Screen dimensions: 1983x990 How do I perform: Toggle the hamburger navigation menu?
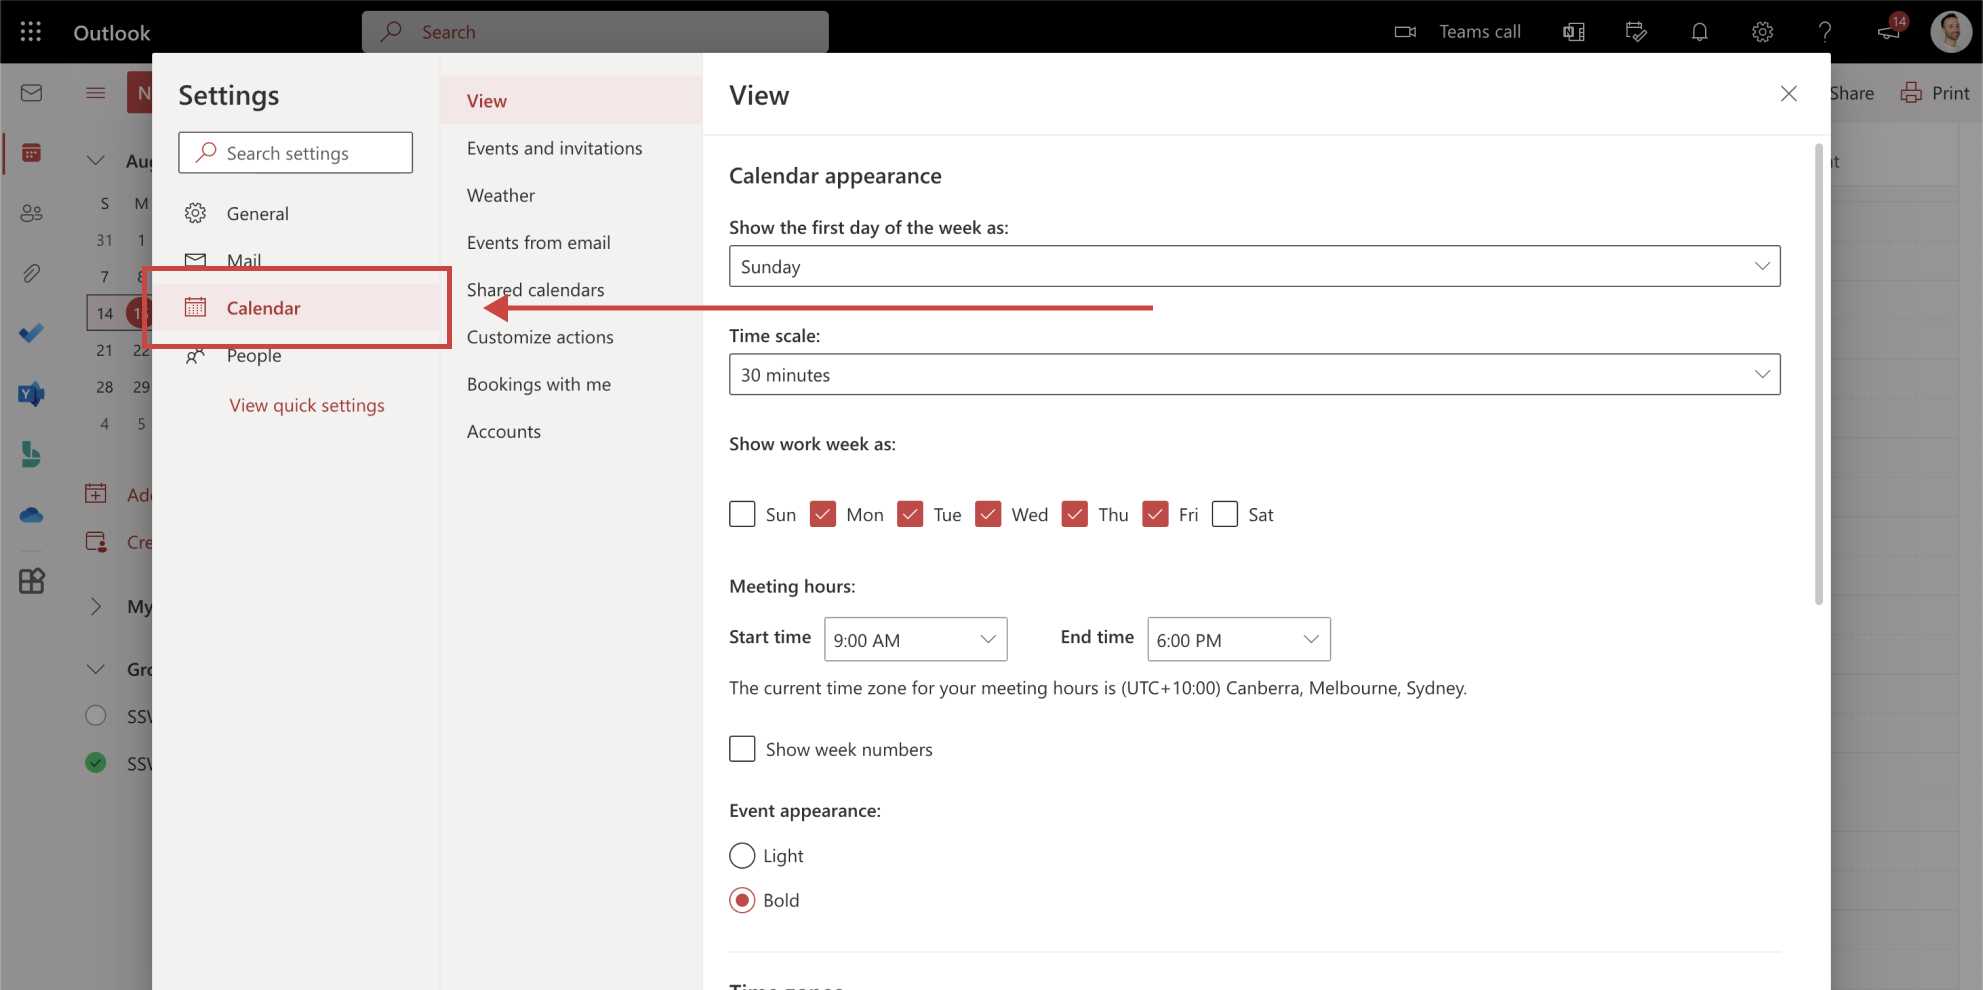point(96,93)
